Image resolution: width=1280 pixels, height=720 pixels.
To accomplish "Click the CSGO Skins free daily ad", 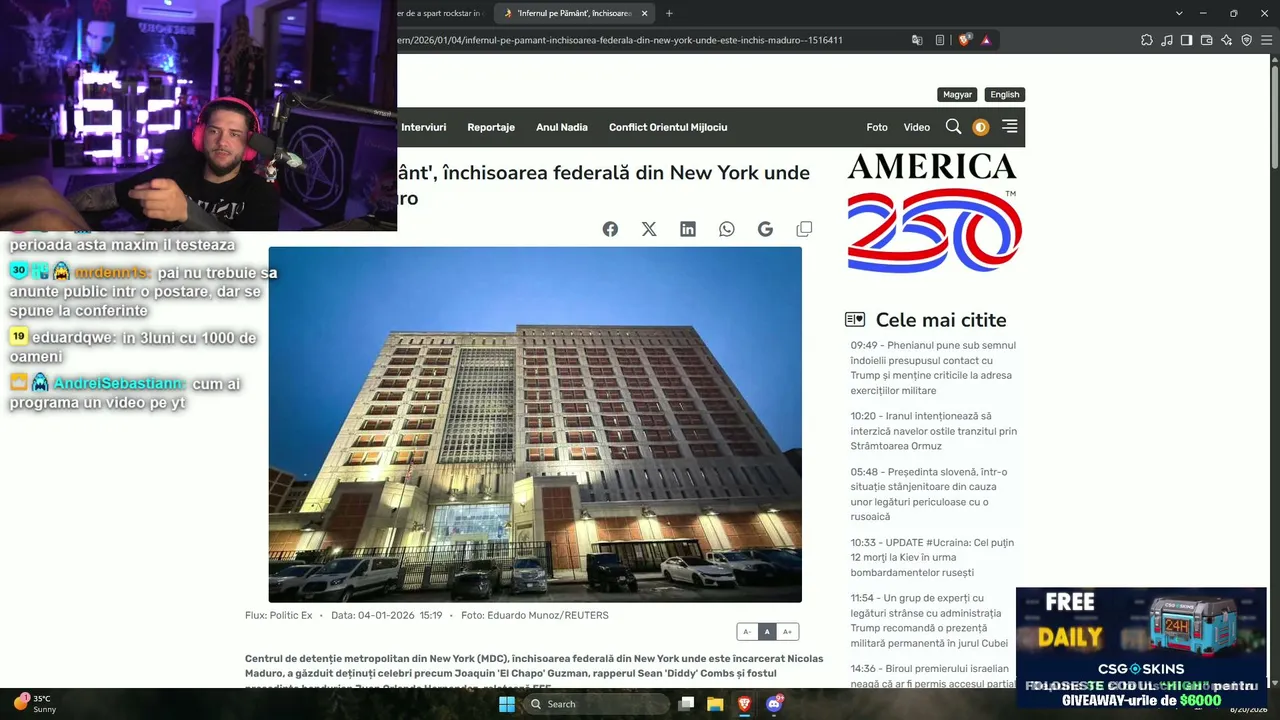I will pos(1141,649).
